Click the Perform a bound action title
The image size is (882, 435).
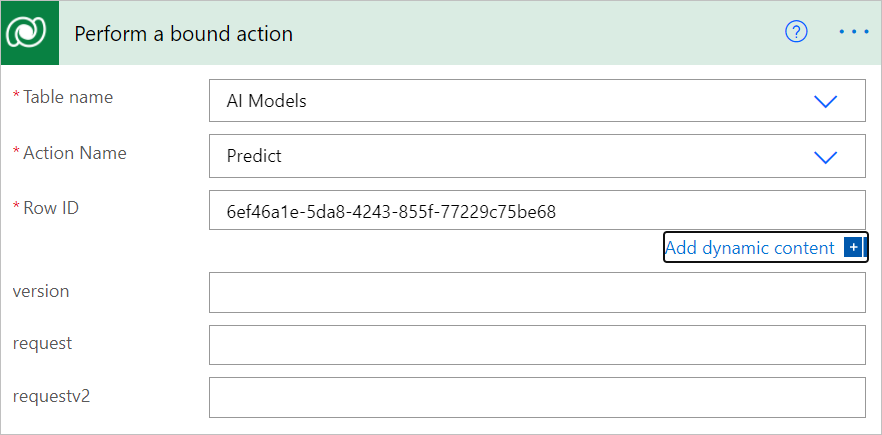click(x=183, y=34)
